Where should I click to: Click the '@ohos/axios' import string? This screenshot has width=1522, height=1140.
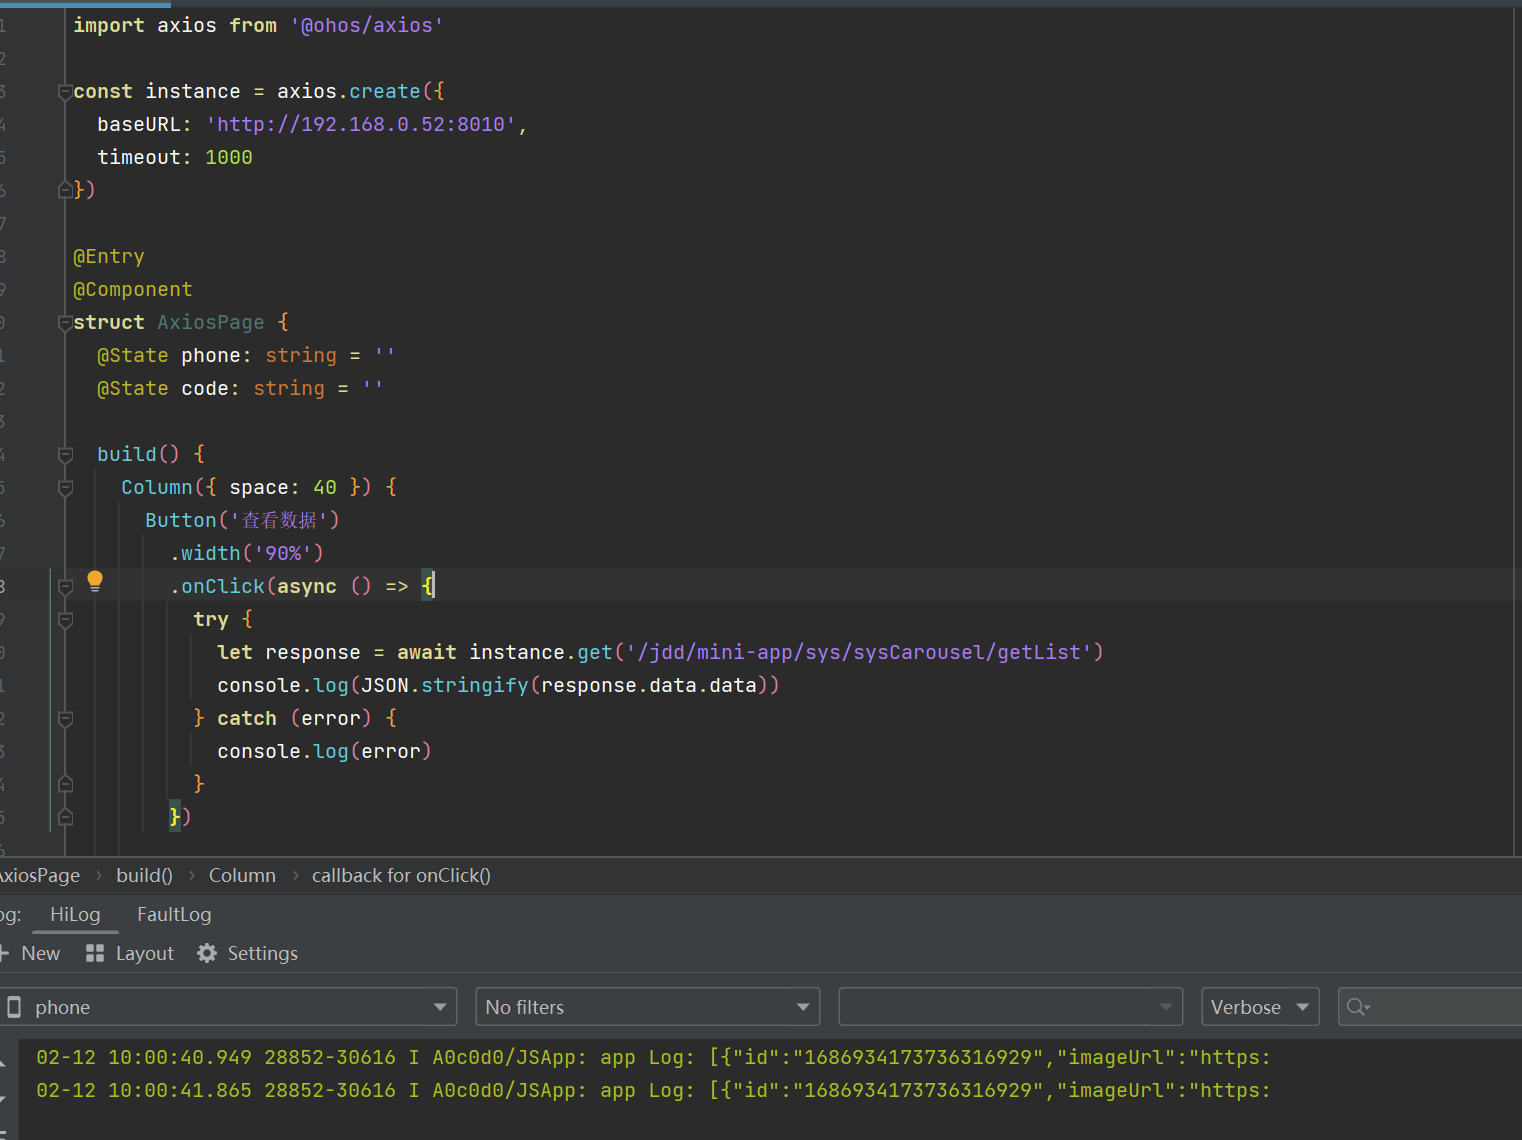pyautogui.click(x=367, y=25)
